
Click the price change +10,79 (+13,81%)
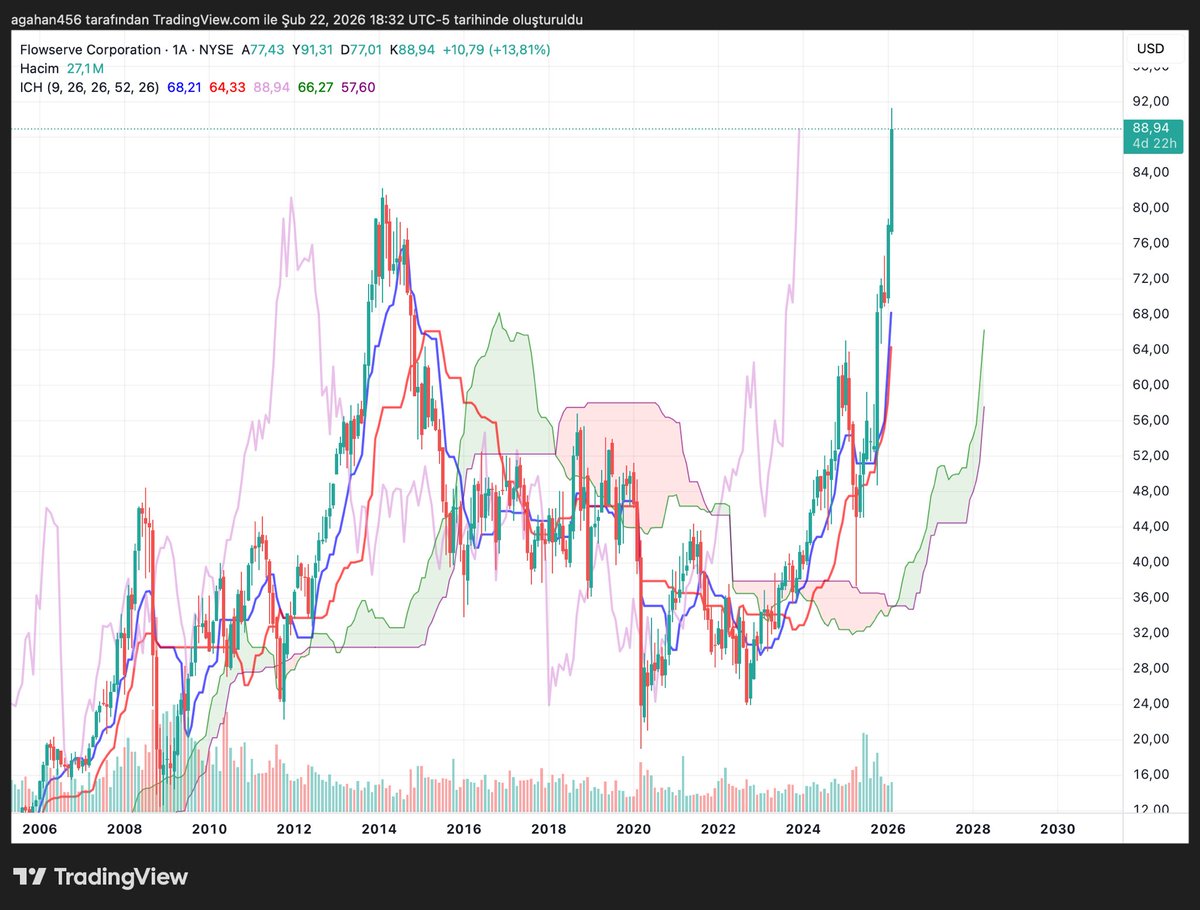tap(497, 49)
